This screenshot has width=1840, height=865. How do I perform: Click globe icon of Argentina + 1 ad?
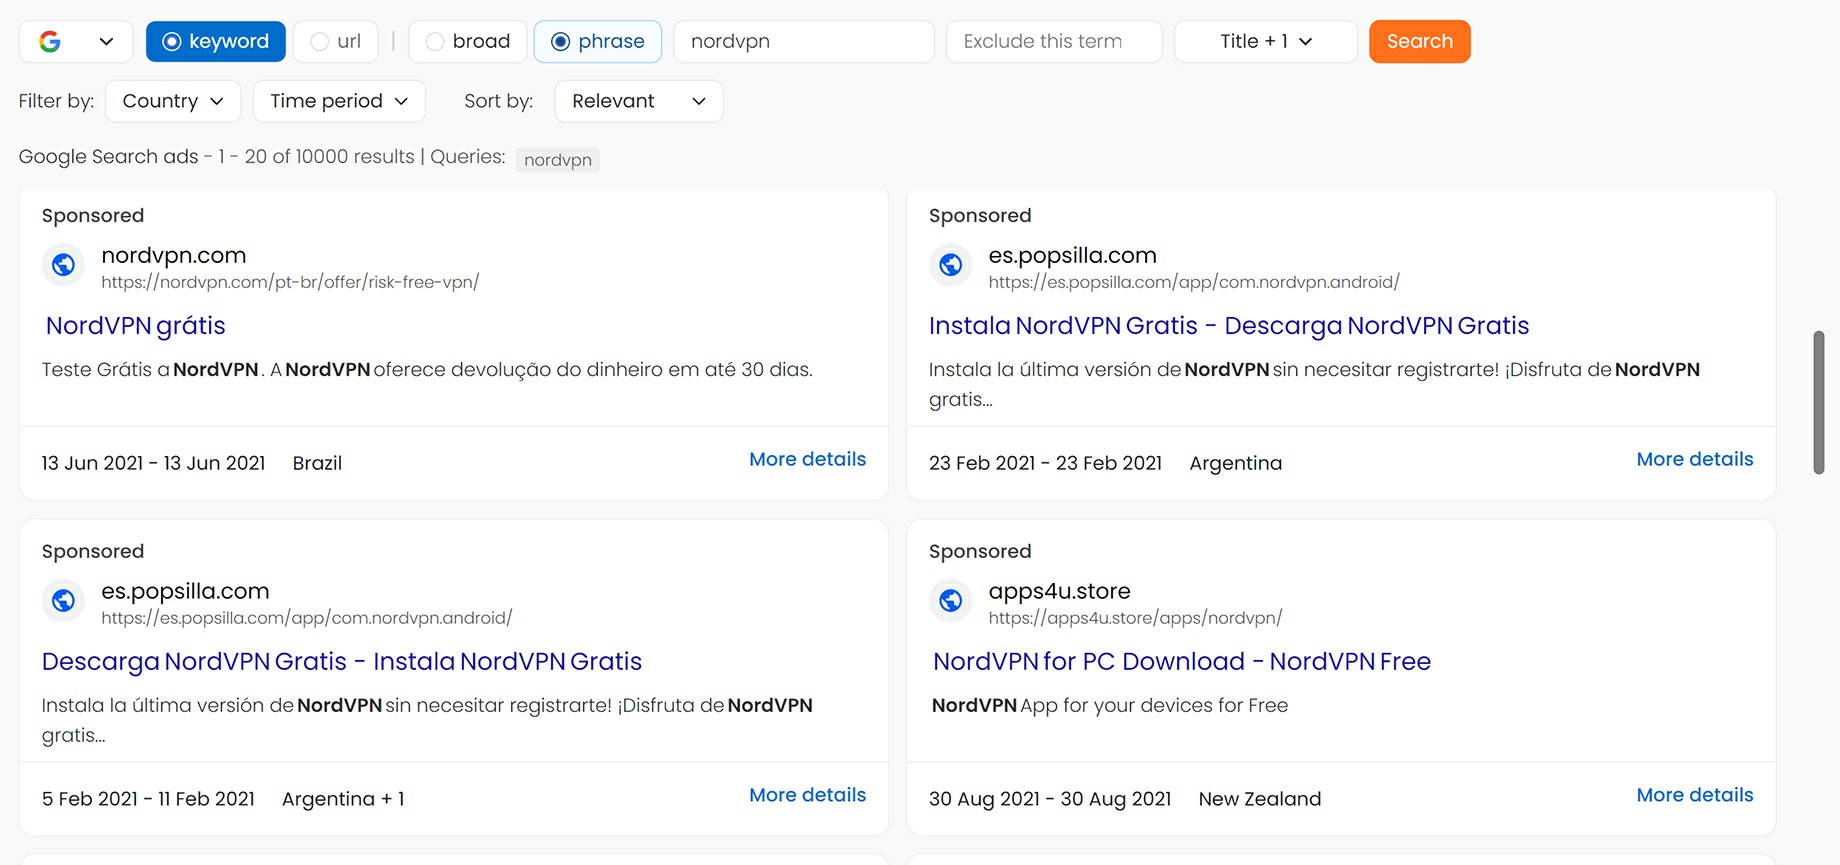pos(63,601)
